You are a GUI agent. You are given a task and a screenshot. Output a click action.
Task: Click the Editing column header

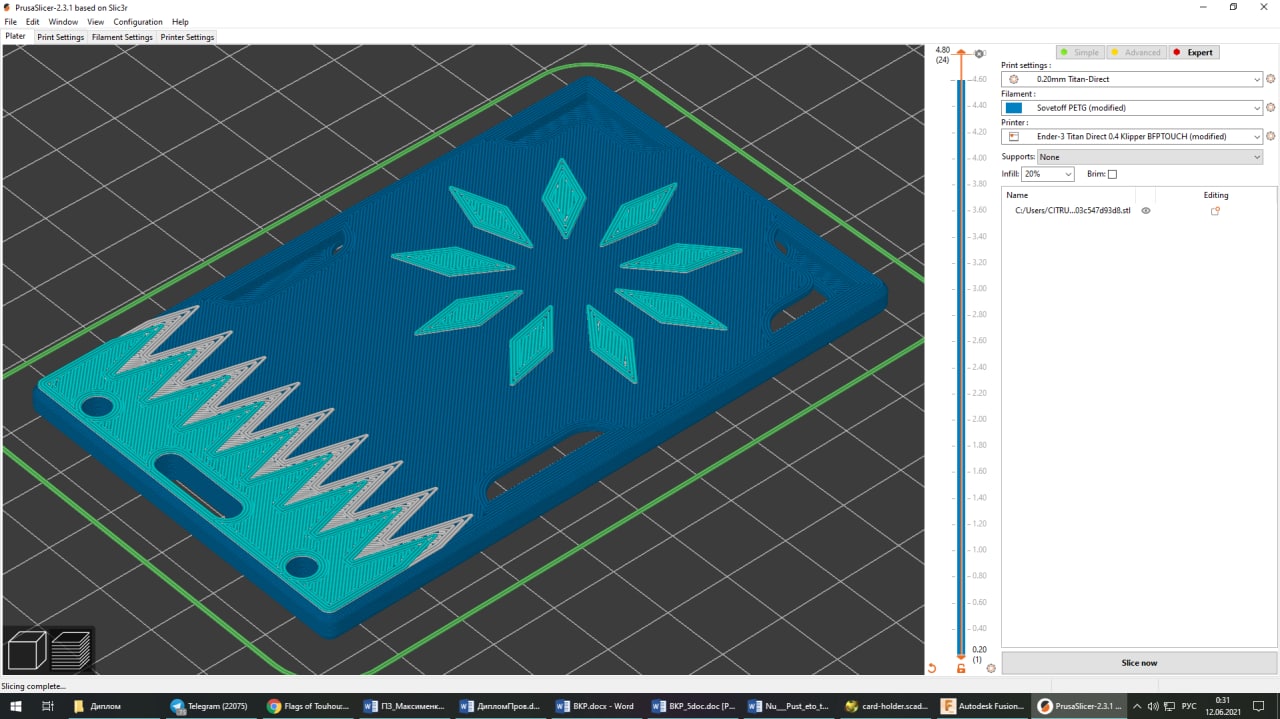coord(1216,195)
